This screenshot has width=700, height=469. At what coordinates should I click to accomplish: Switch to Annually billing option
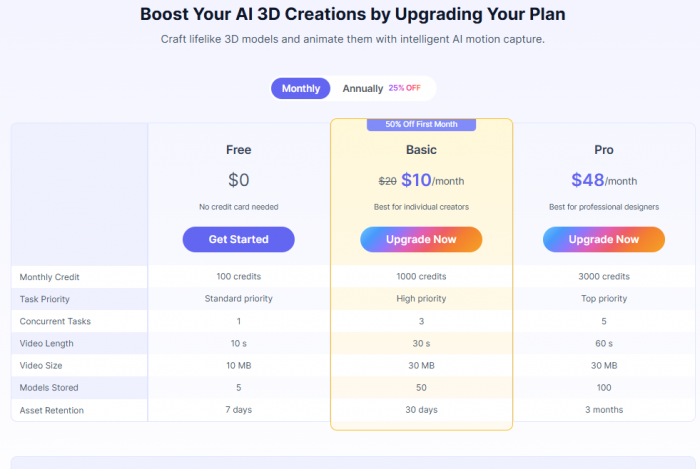pos(363,88)
